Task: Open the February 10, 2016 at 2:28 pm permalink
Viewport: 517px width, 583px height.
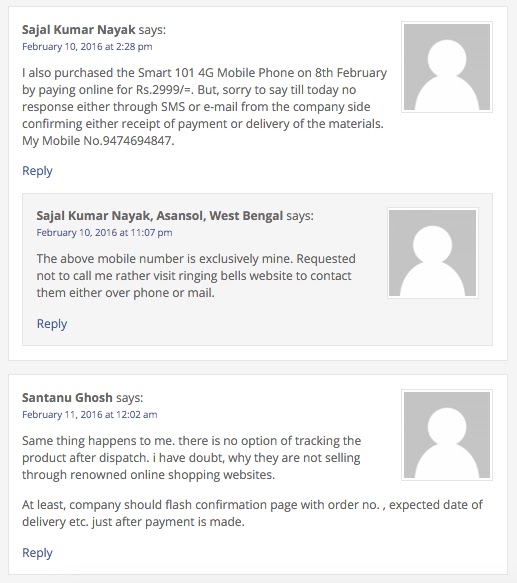Action: pos(87,46)
